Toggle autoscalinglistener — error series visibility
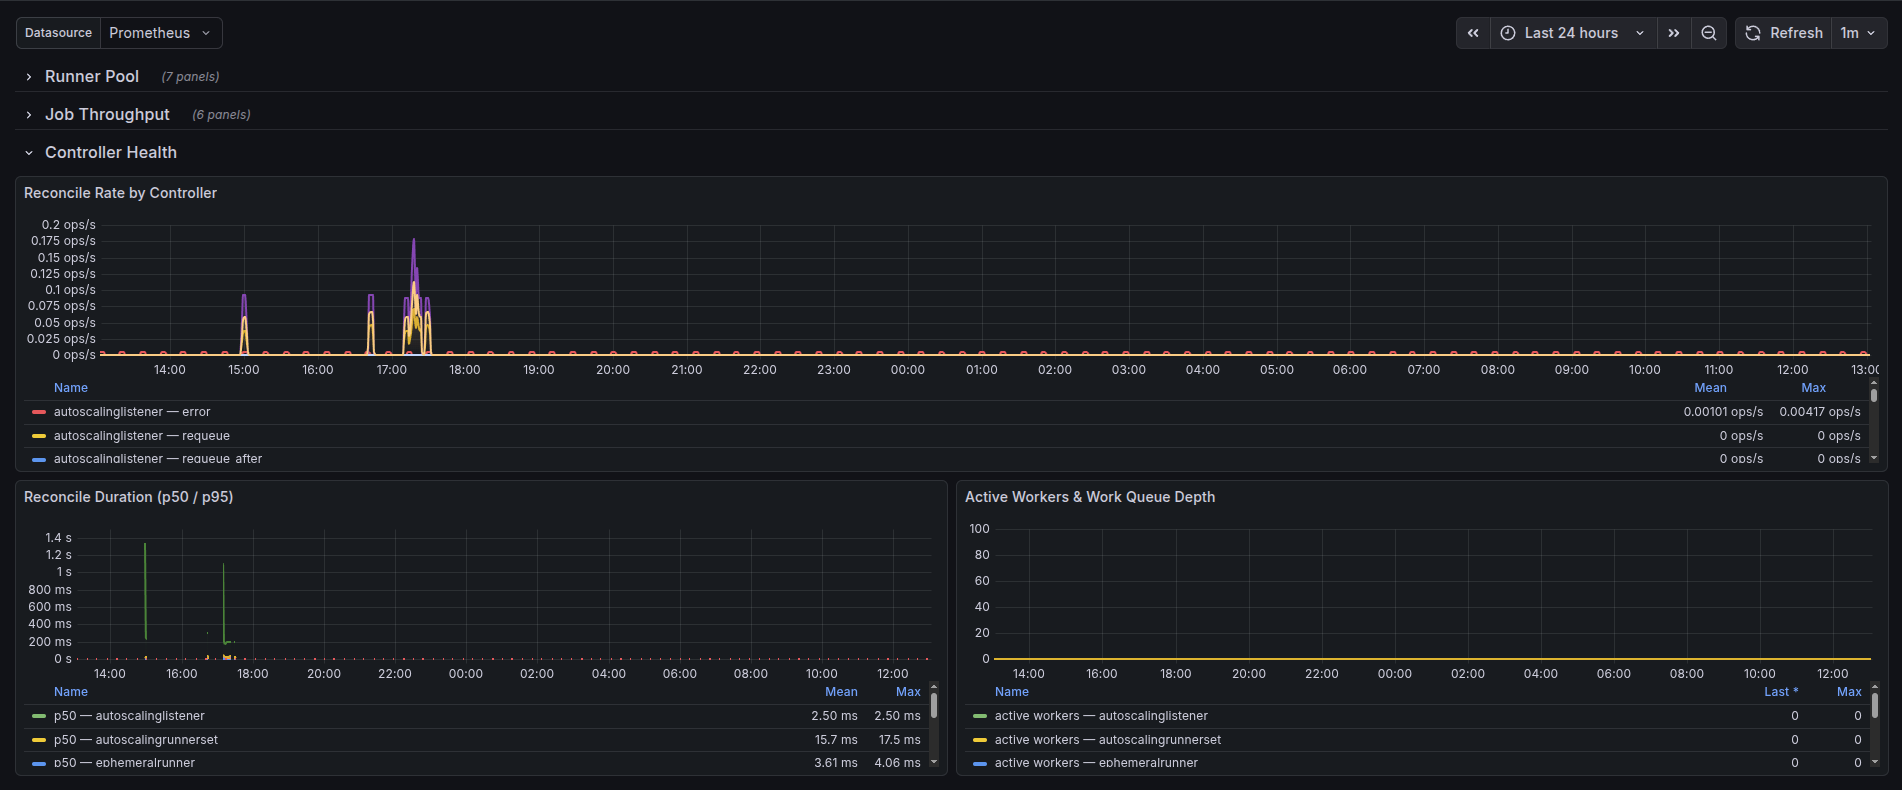Viewport: 1902px width, 790px height. click(x=132, y=412)
